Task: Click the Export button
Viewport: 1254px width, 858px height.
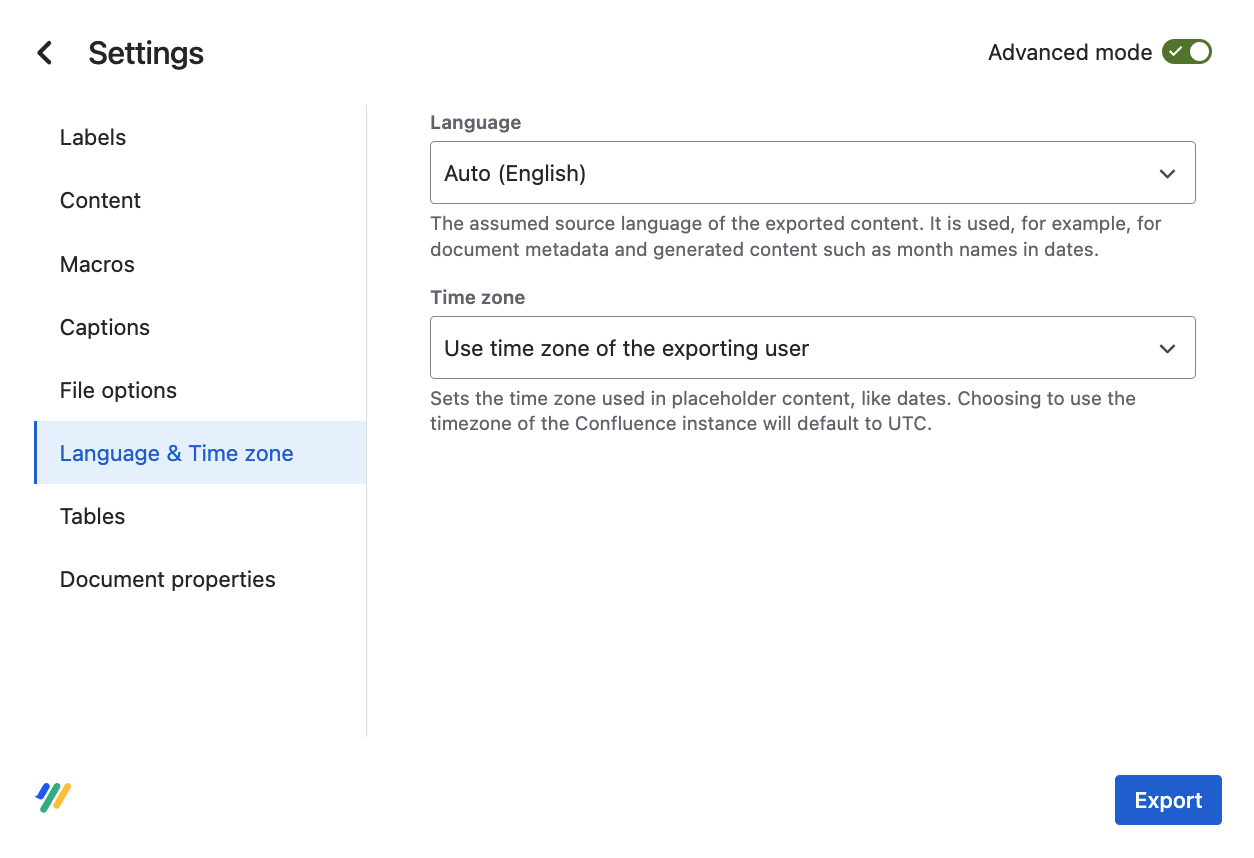Action: click(x=1168, y=800)
